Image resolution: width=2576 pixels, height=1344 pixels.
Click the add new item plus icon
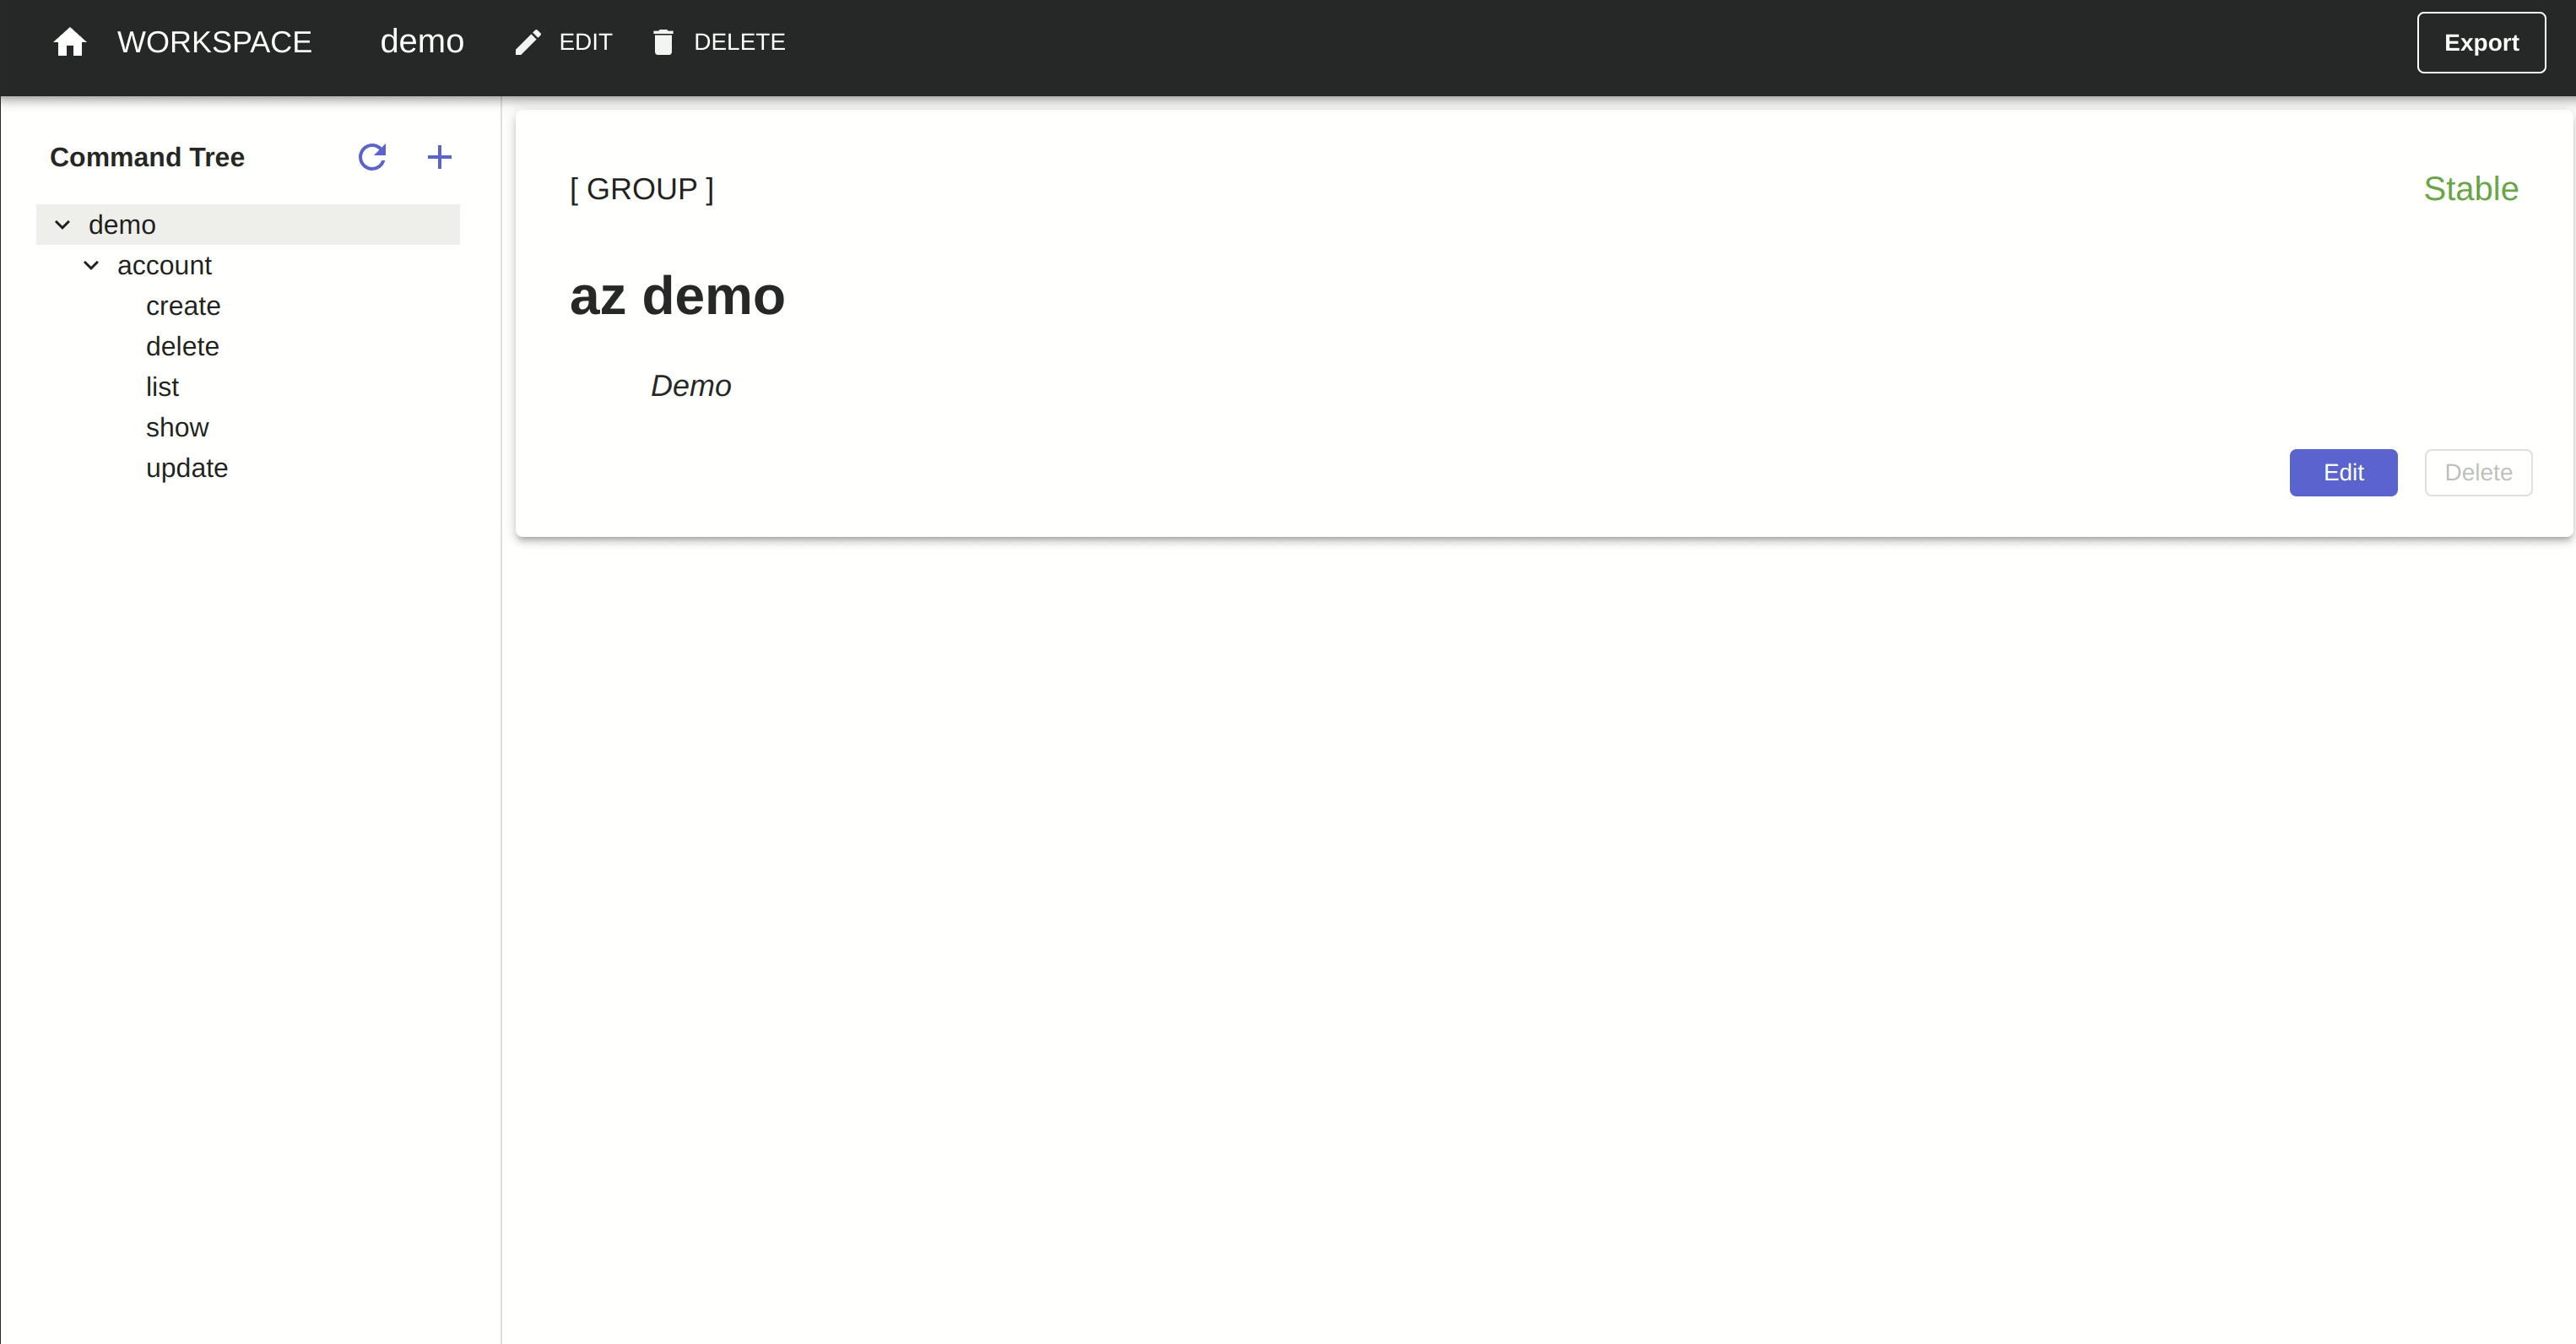tap(438, 157)
